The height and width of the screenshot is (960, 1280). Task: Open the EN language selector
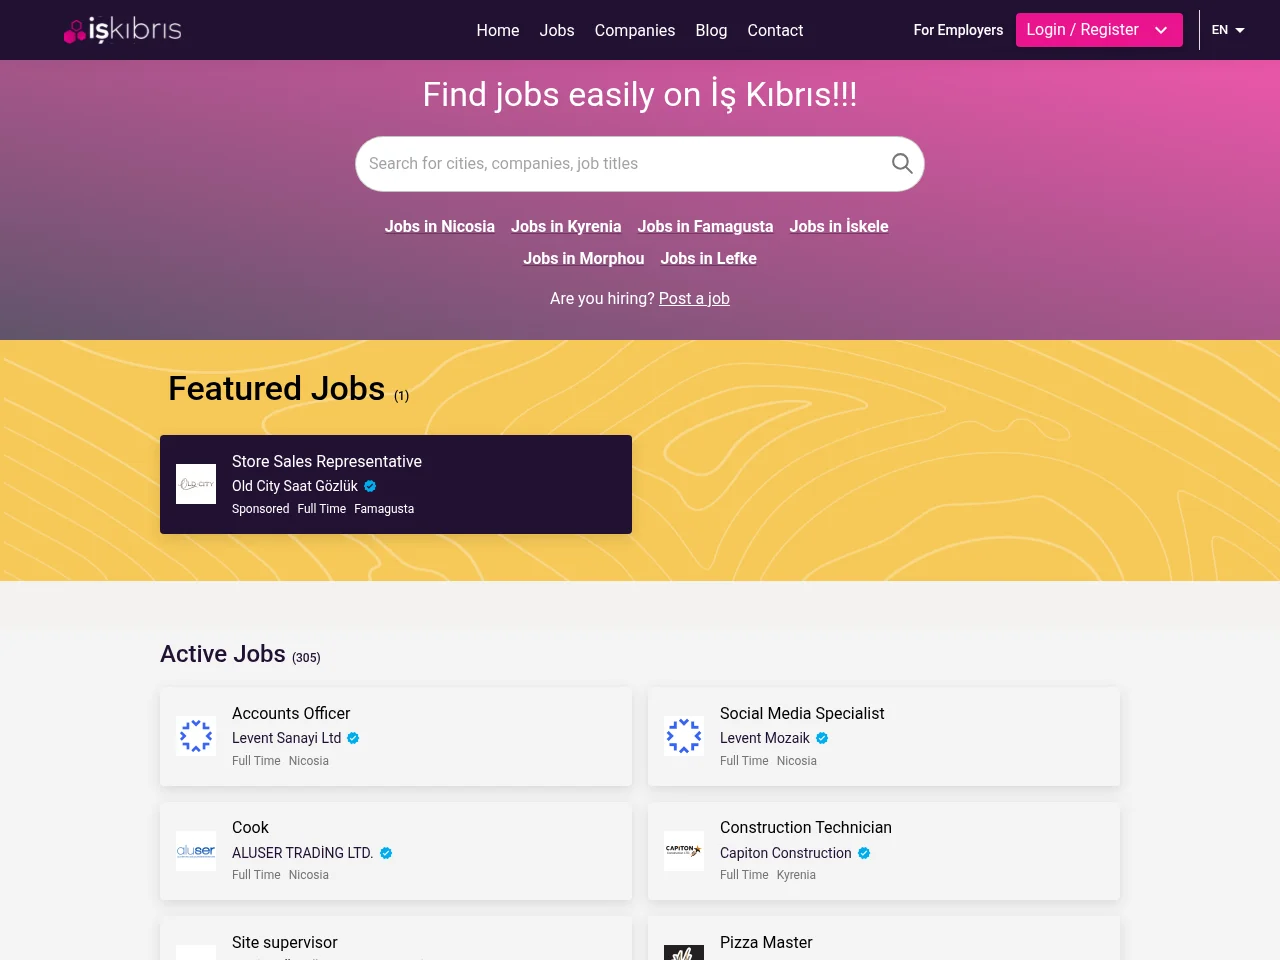click(1228, 30)
